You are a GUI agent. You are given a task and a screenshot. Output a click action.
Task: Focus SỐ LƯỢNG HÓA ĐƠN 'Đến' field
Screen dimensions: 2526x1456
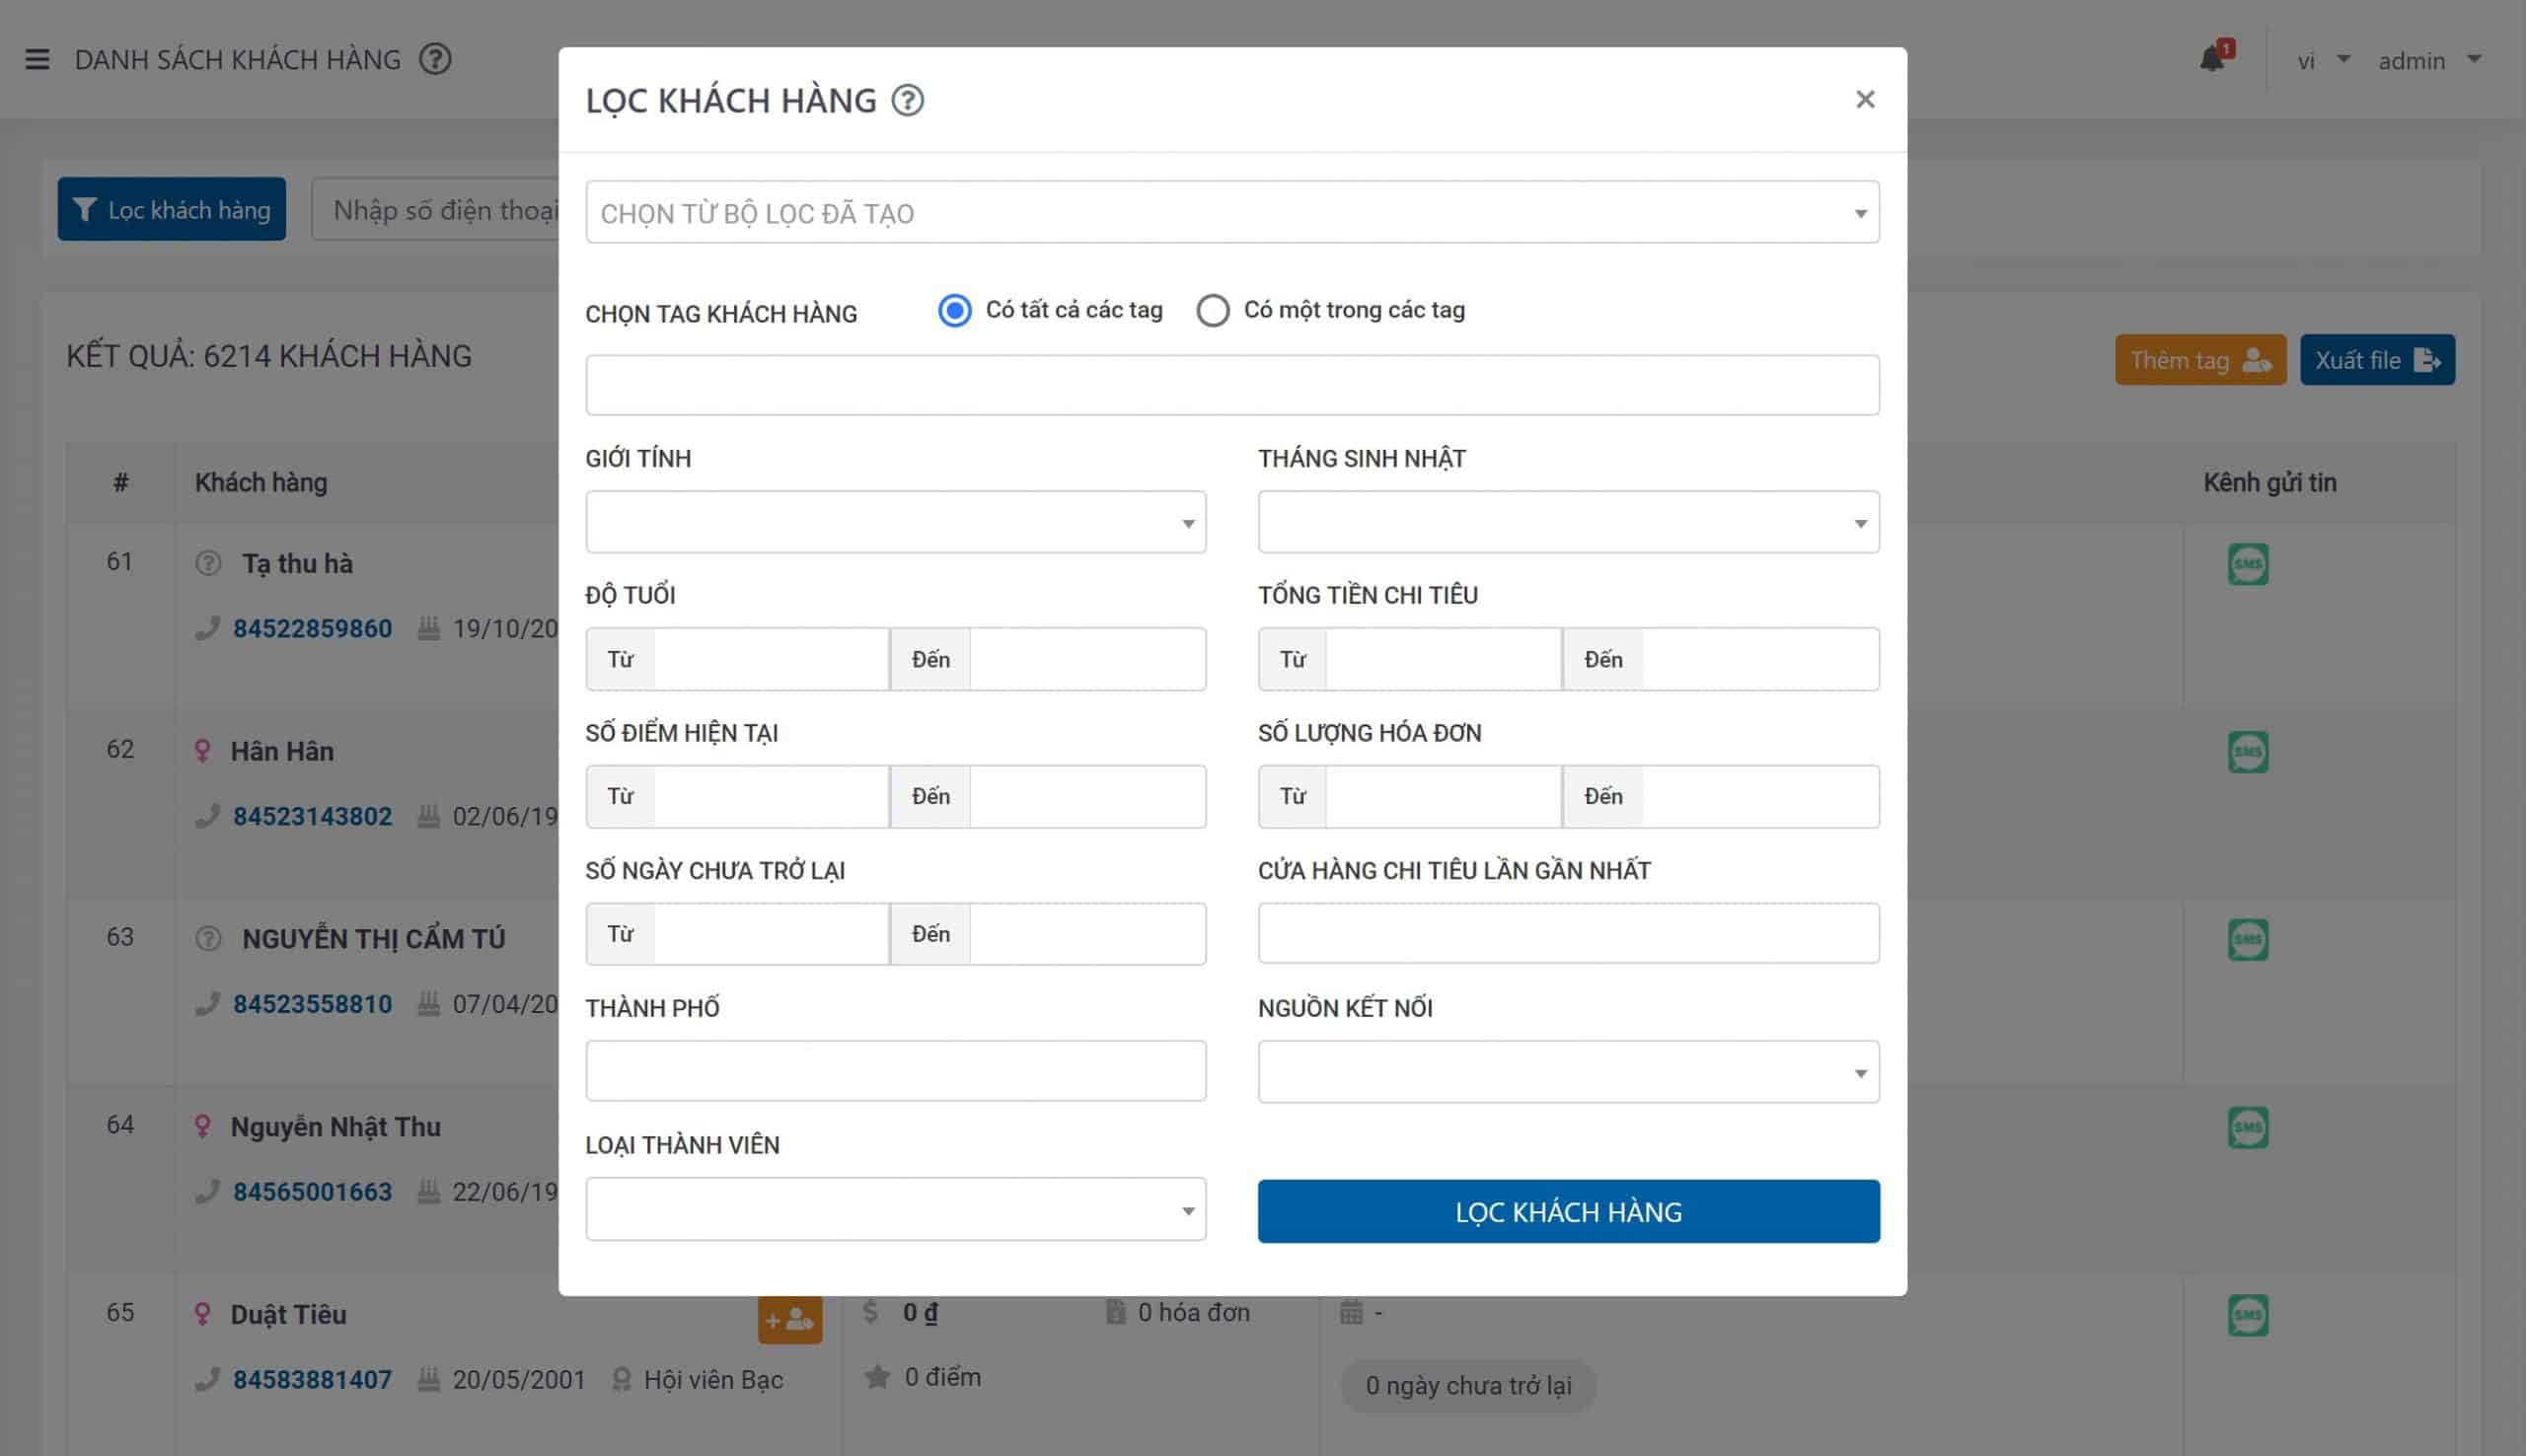pos(1760,796)
